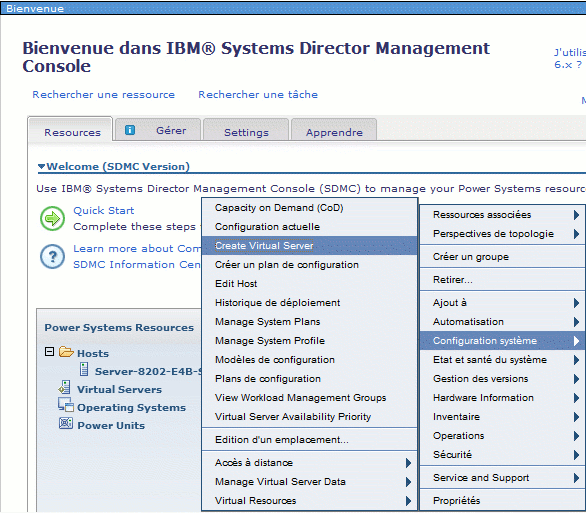Open Learn more about link
The height and width of the screenshot is (513, 586).
tap(137, 248)
